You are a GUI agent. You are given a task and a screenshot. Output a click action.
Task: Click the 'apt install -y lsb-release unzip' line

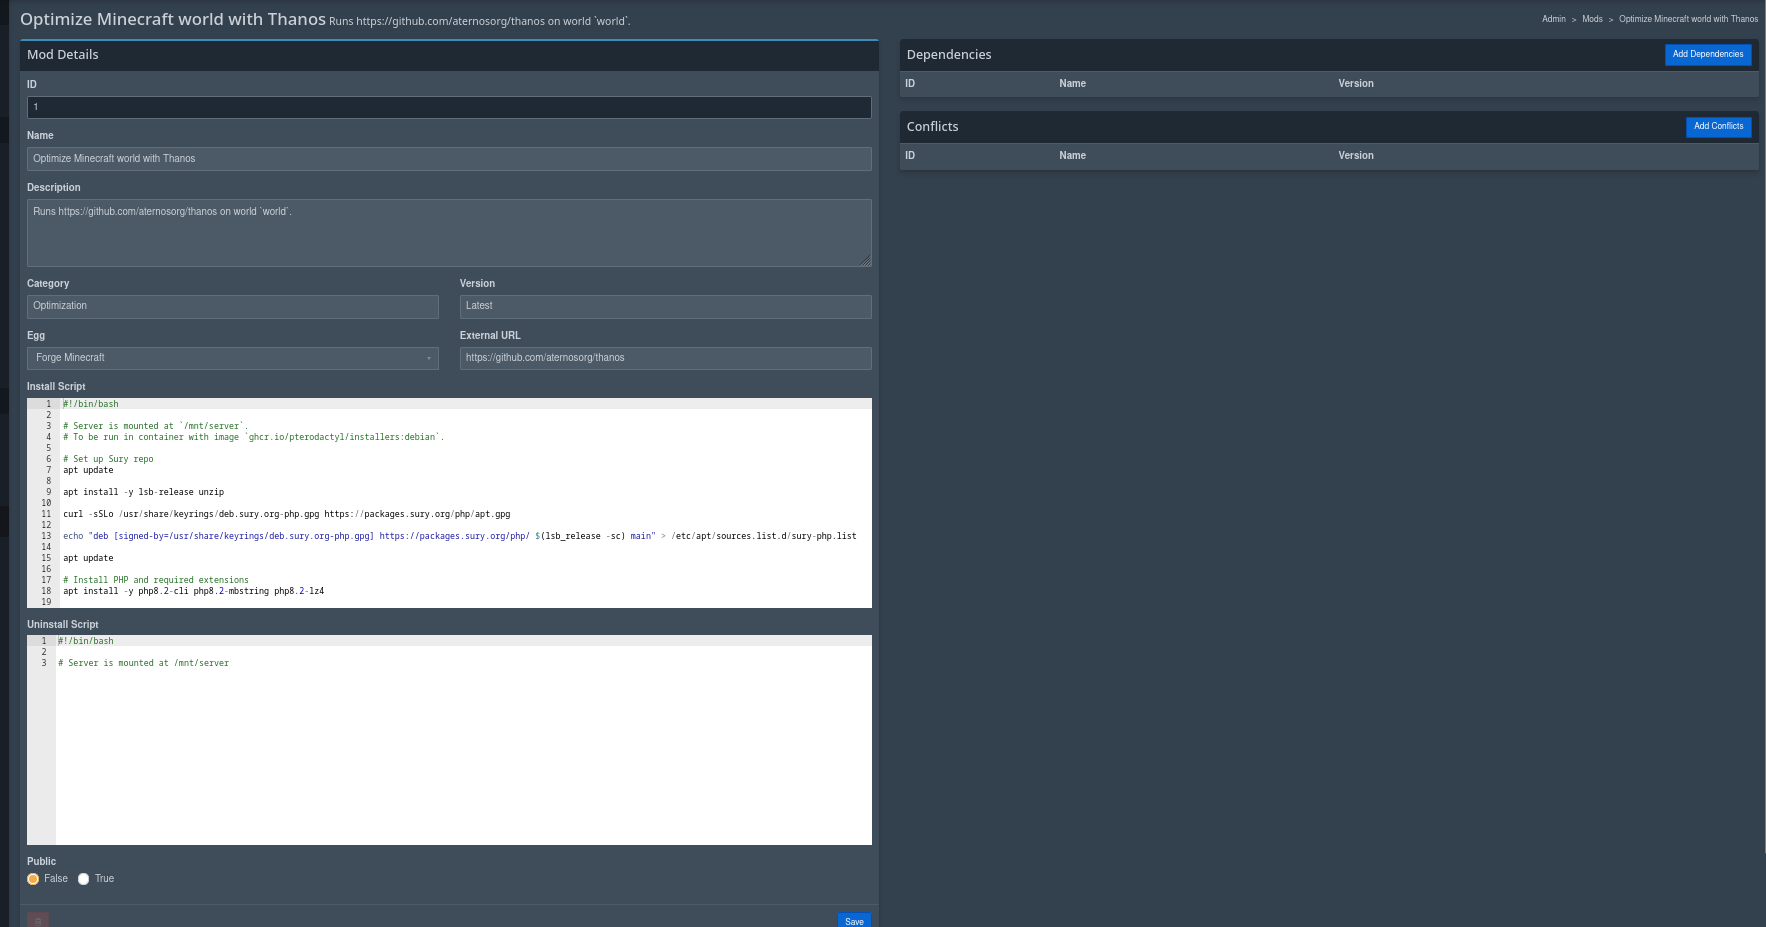[143, 492]
